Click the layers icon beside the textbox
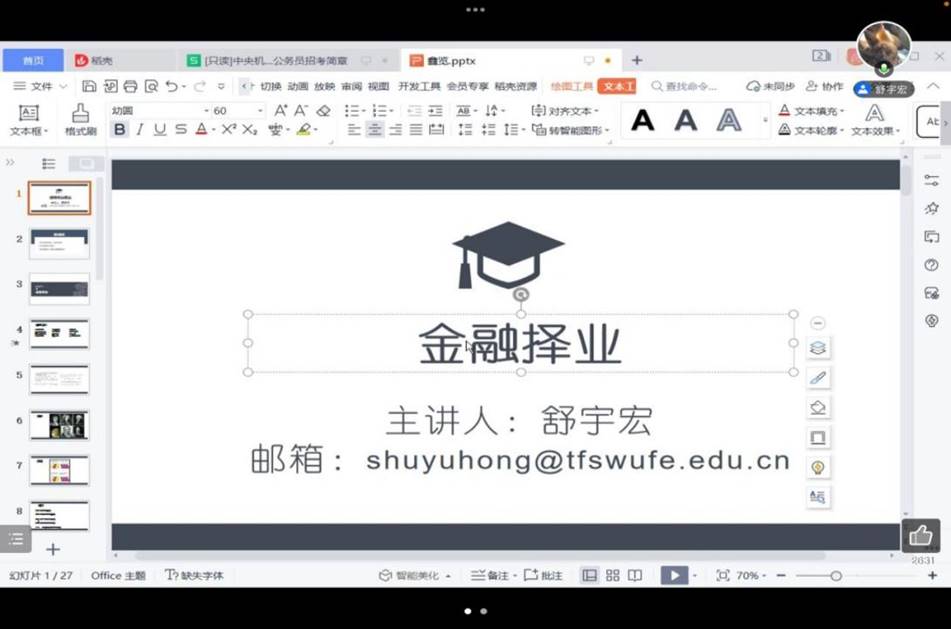This screenshot has height=629, width=951. tap(818, 348)
